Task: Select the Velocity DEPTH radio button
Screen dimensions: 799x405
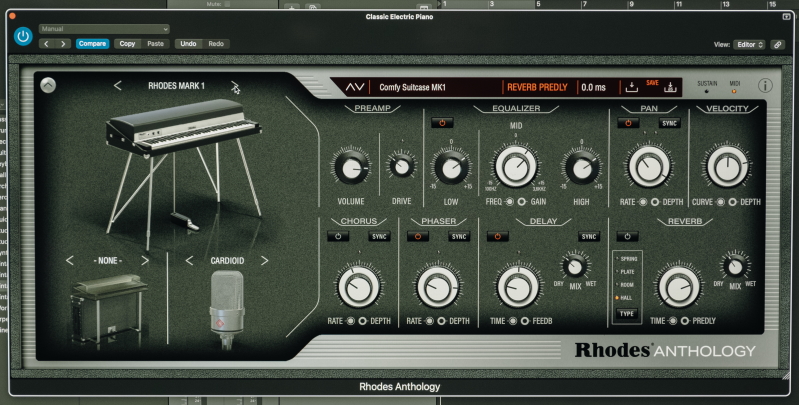Action: click(733, 202)
